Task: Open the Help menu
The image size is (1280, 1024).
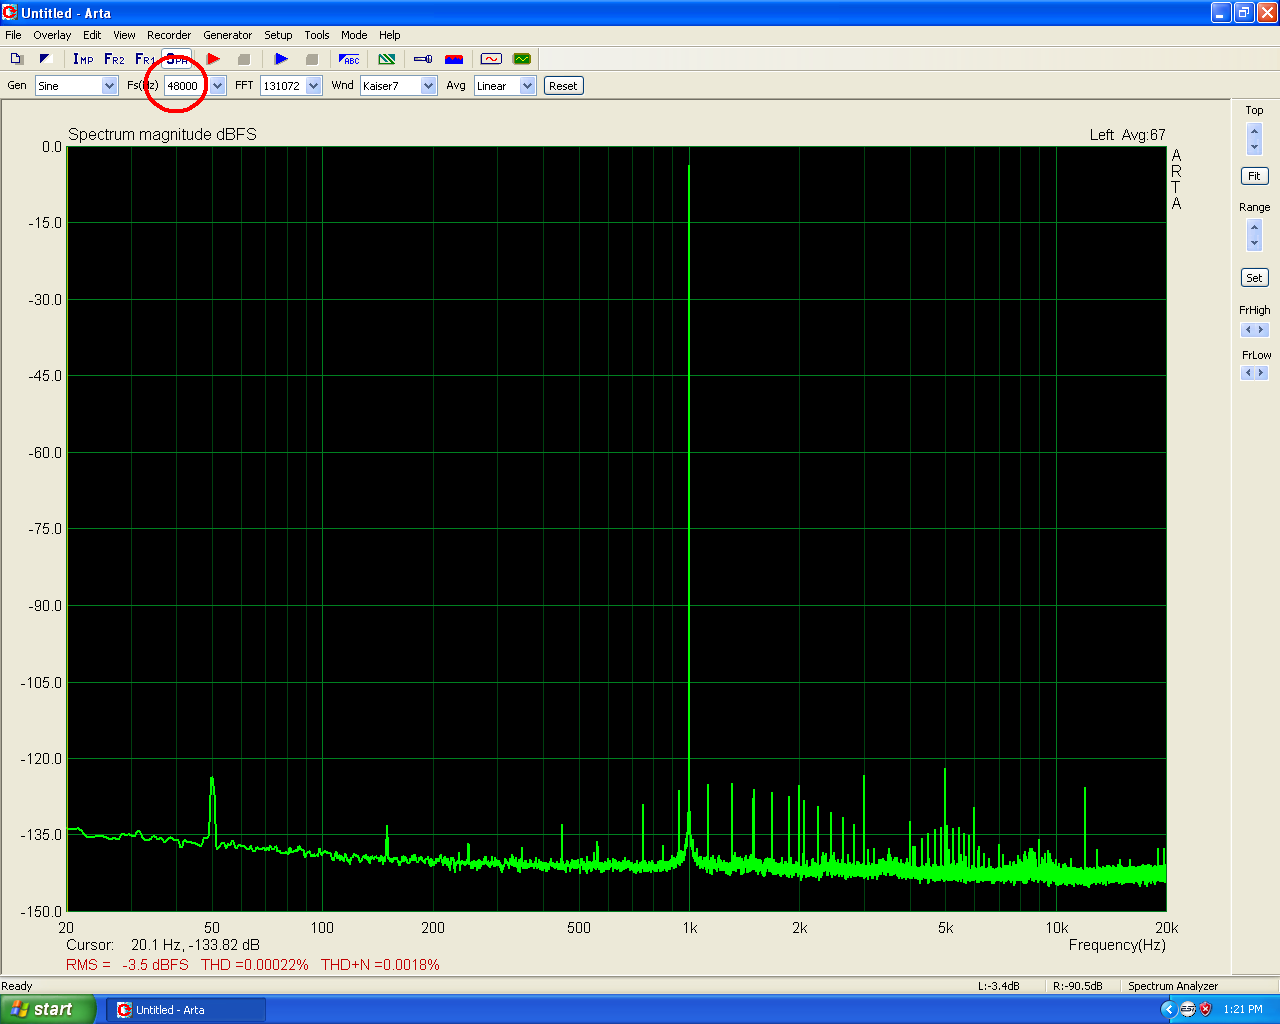Action: [x=390, y=35]
